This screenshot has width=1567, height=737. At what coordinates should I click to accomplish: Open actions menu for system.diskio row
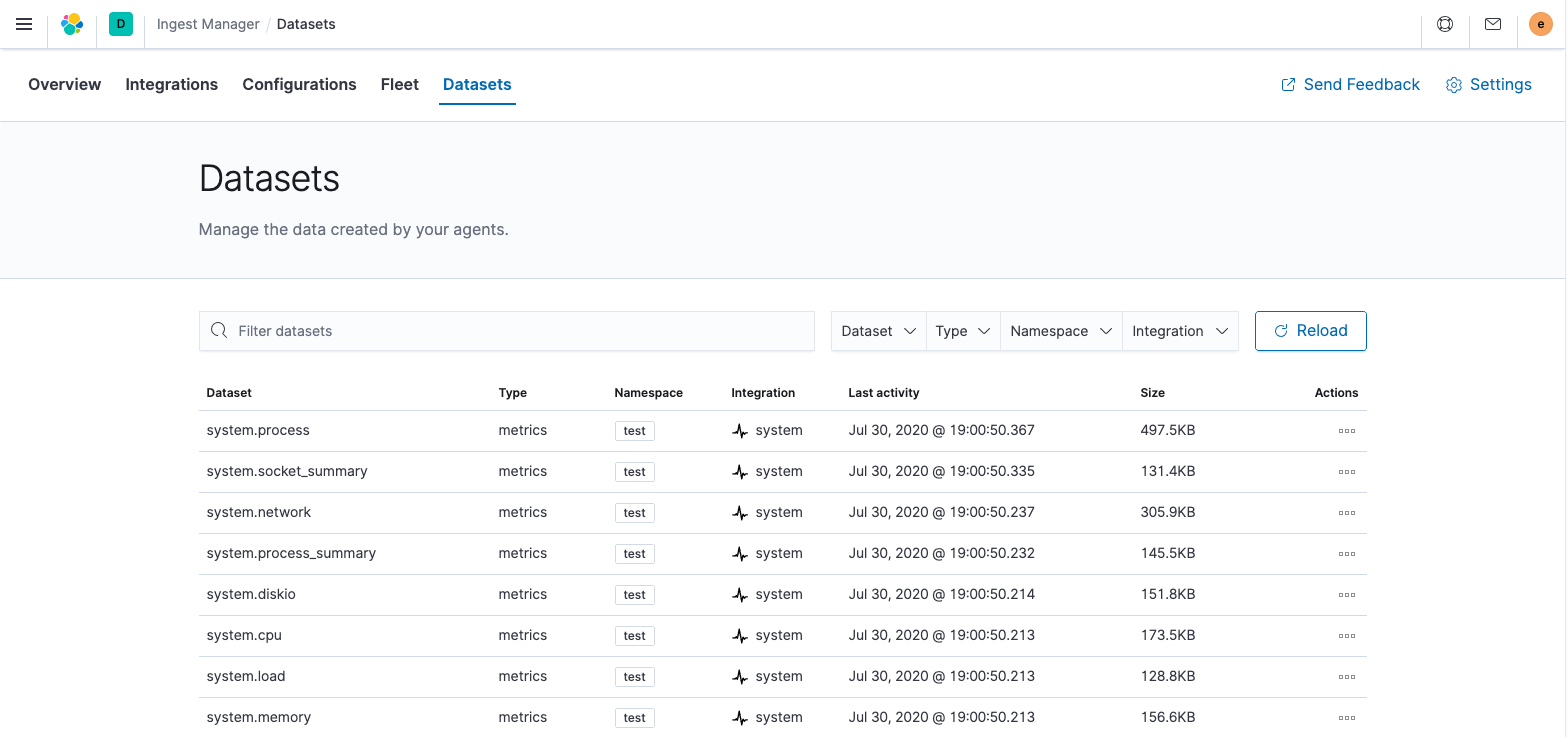click(1346, 595)
